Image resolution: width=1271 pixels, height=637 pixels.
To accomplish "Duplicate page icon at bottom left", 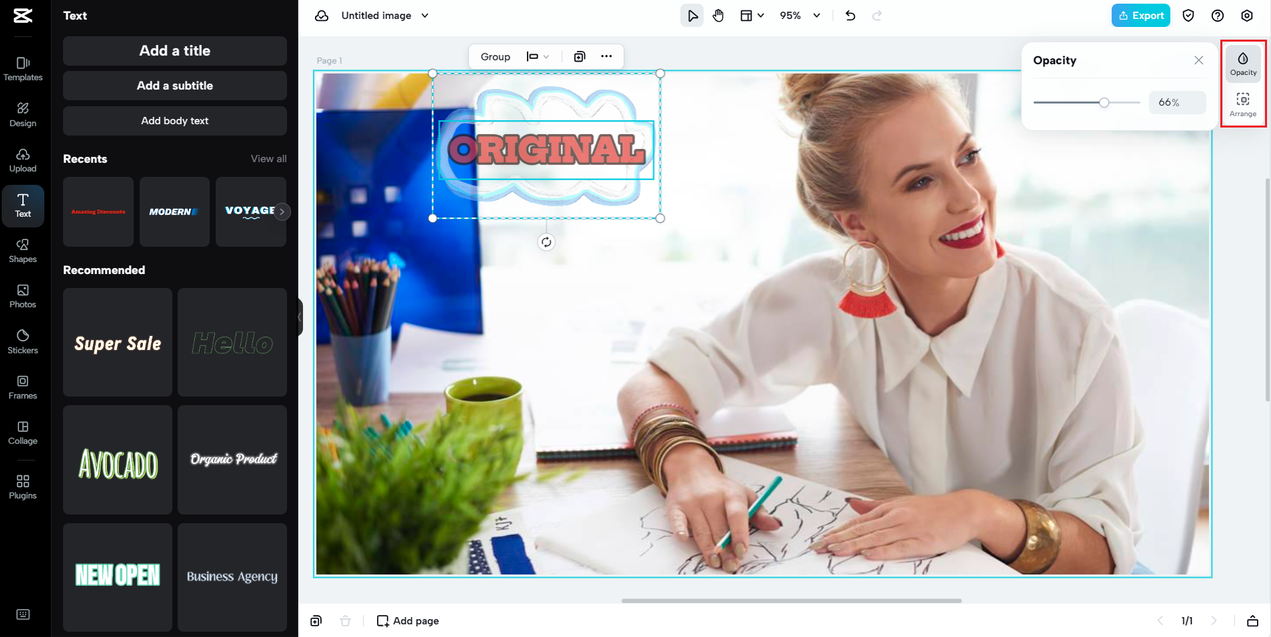I will pos(316,621).
